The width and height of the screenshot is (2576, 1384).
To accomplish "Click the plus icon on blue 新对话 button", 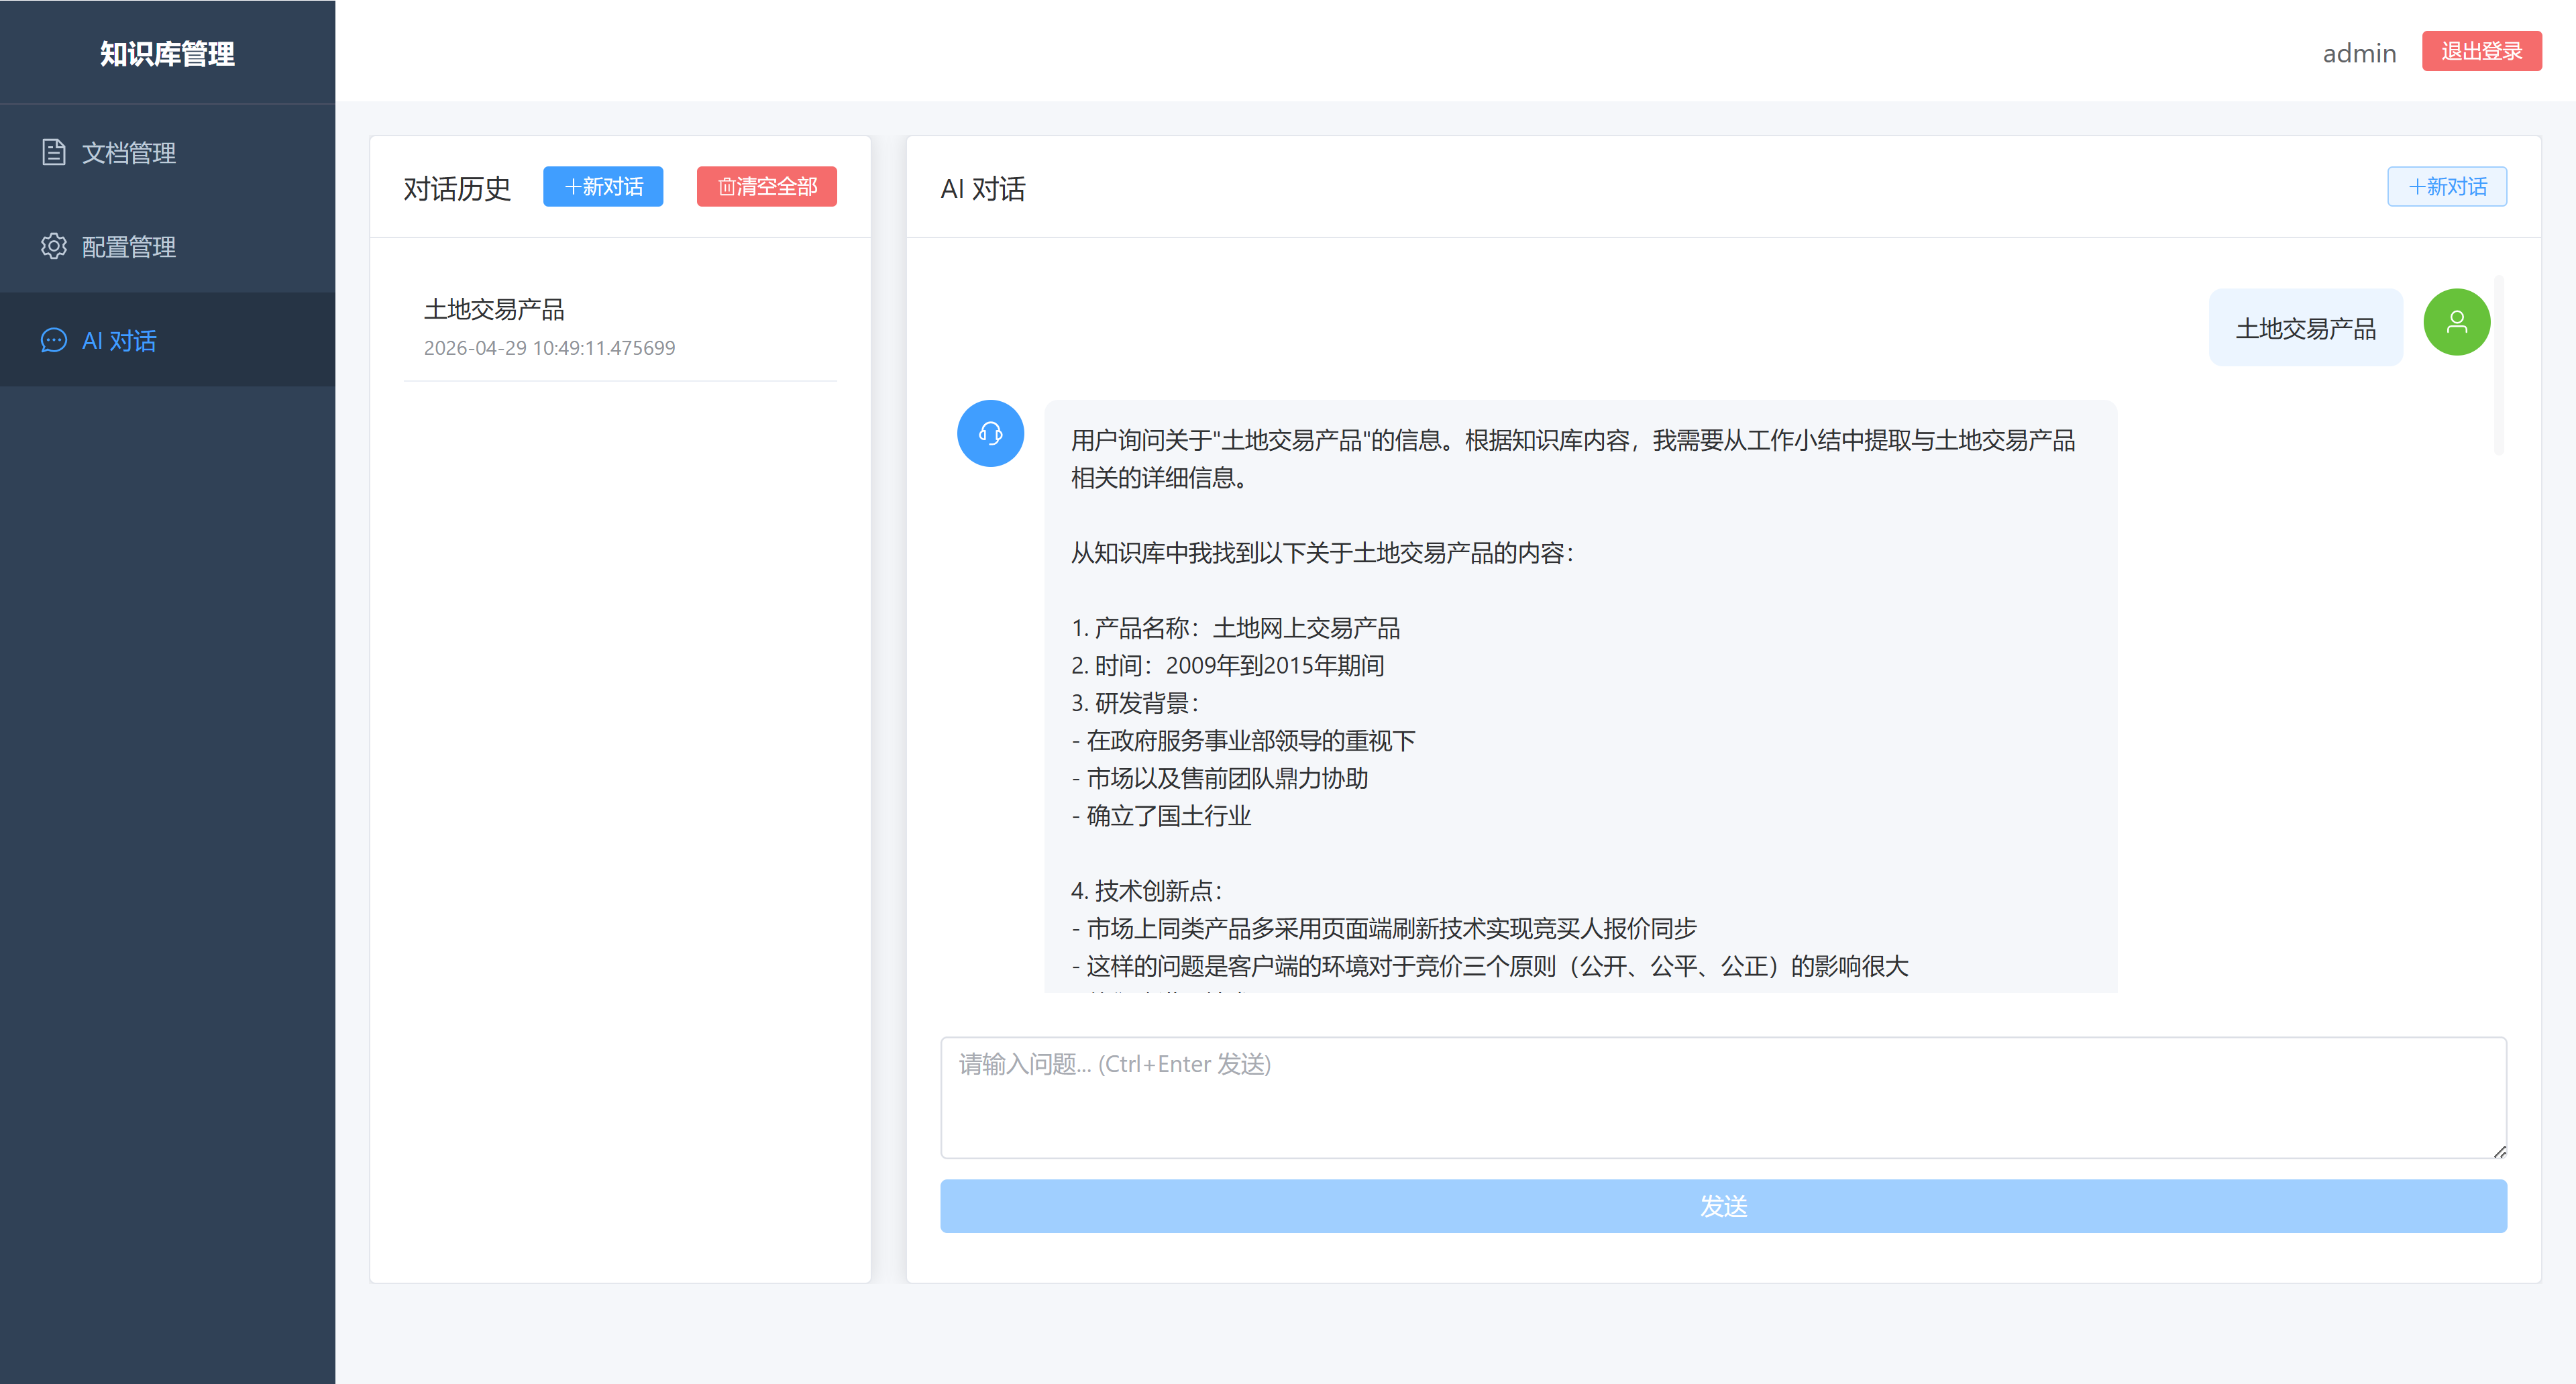I will pyautogui.click(x=573, y=187).
